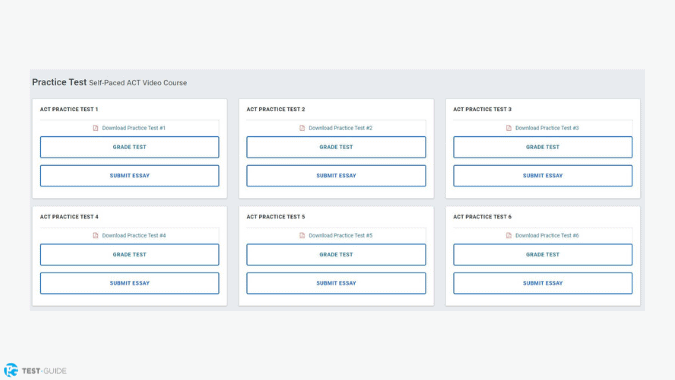The width and height of the screenshot is (675, 380).
Task: Submit essay for ACT Practice Test 1
Action: coord(130,176)
